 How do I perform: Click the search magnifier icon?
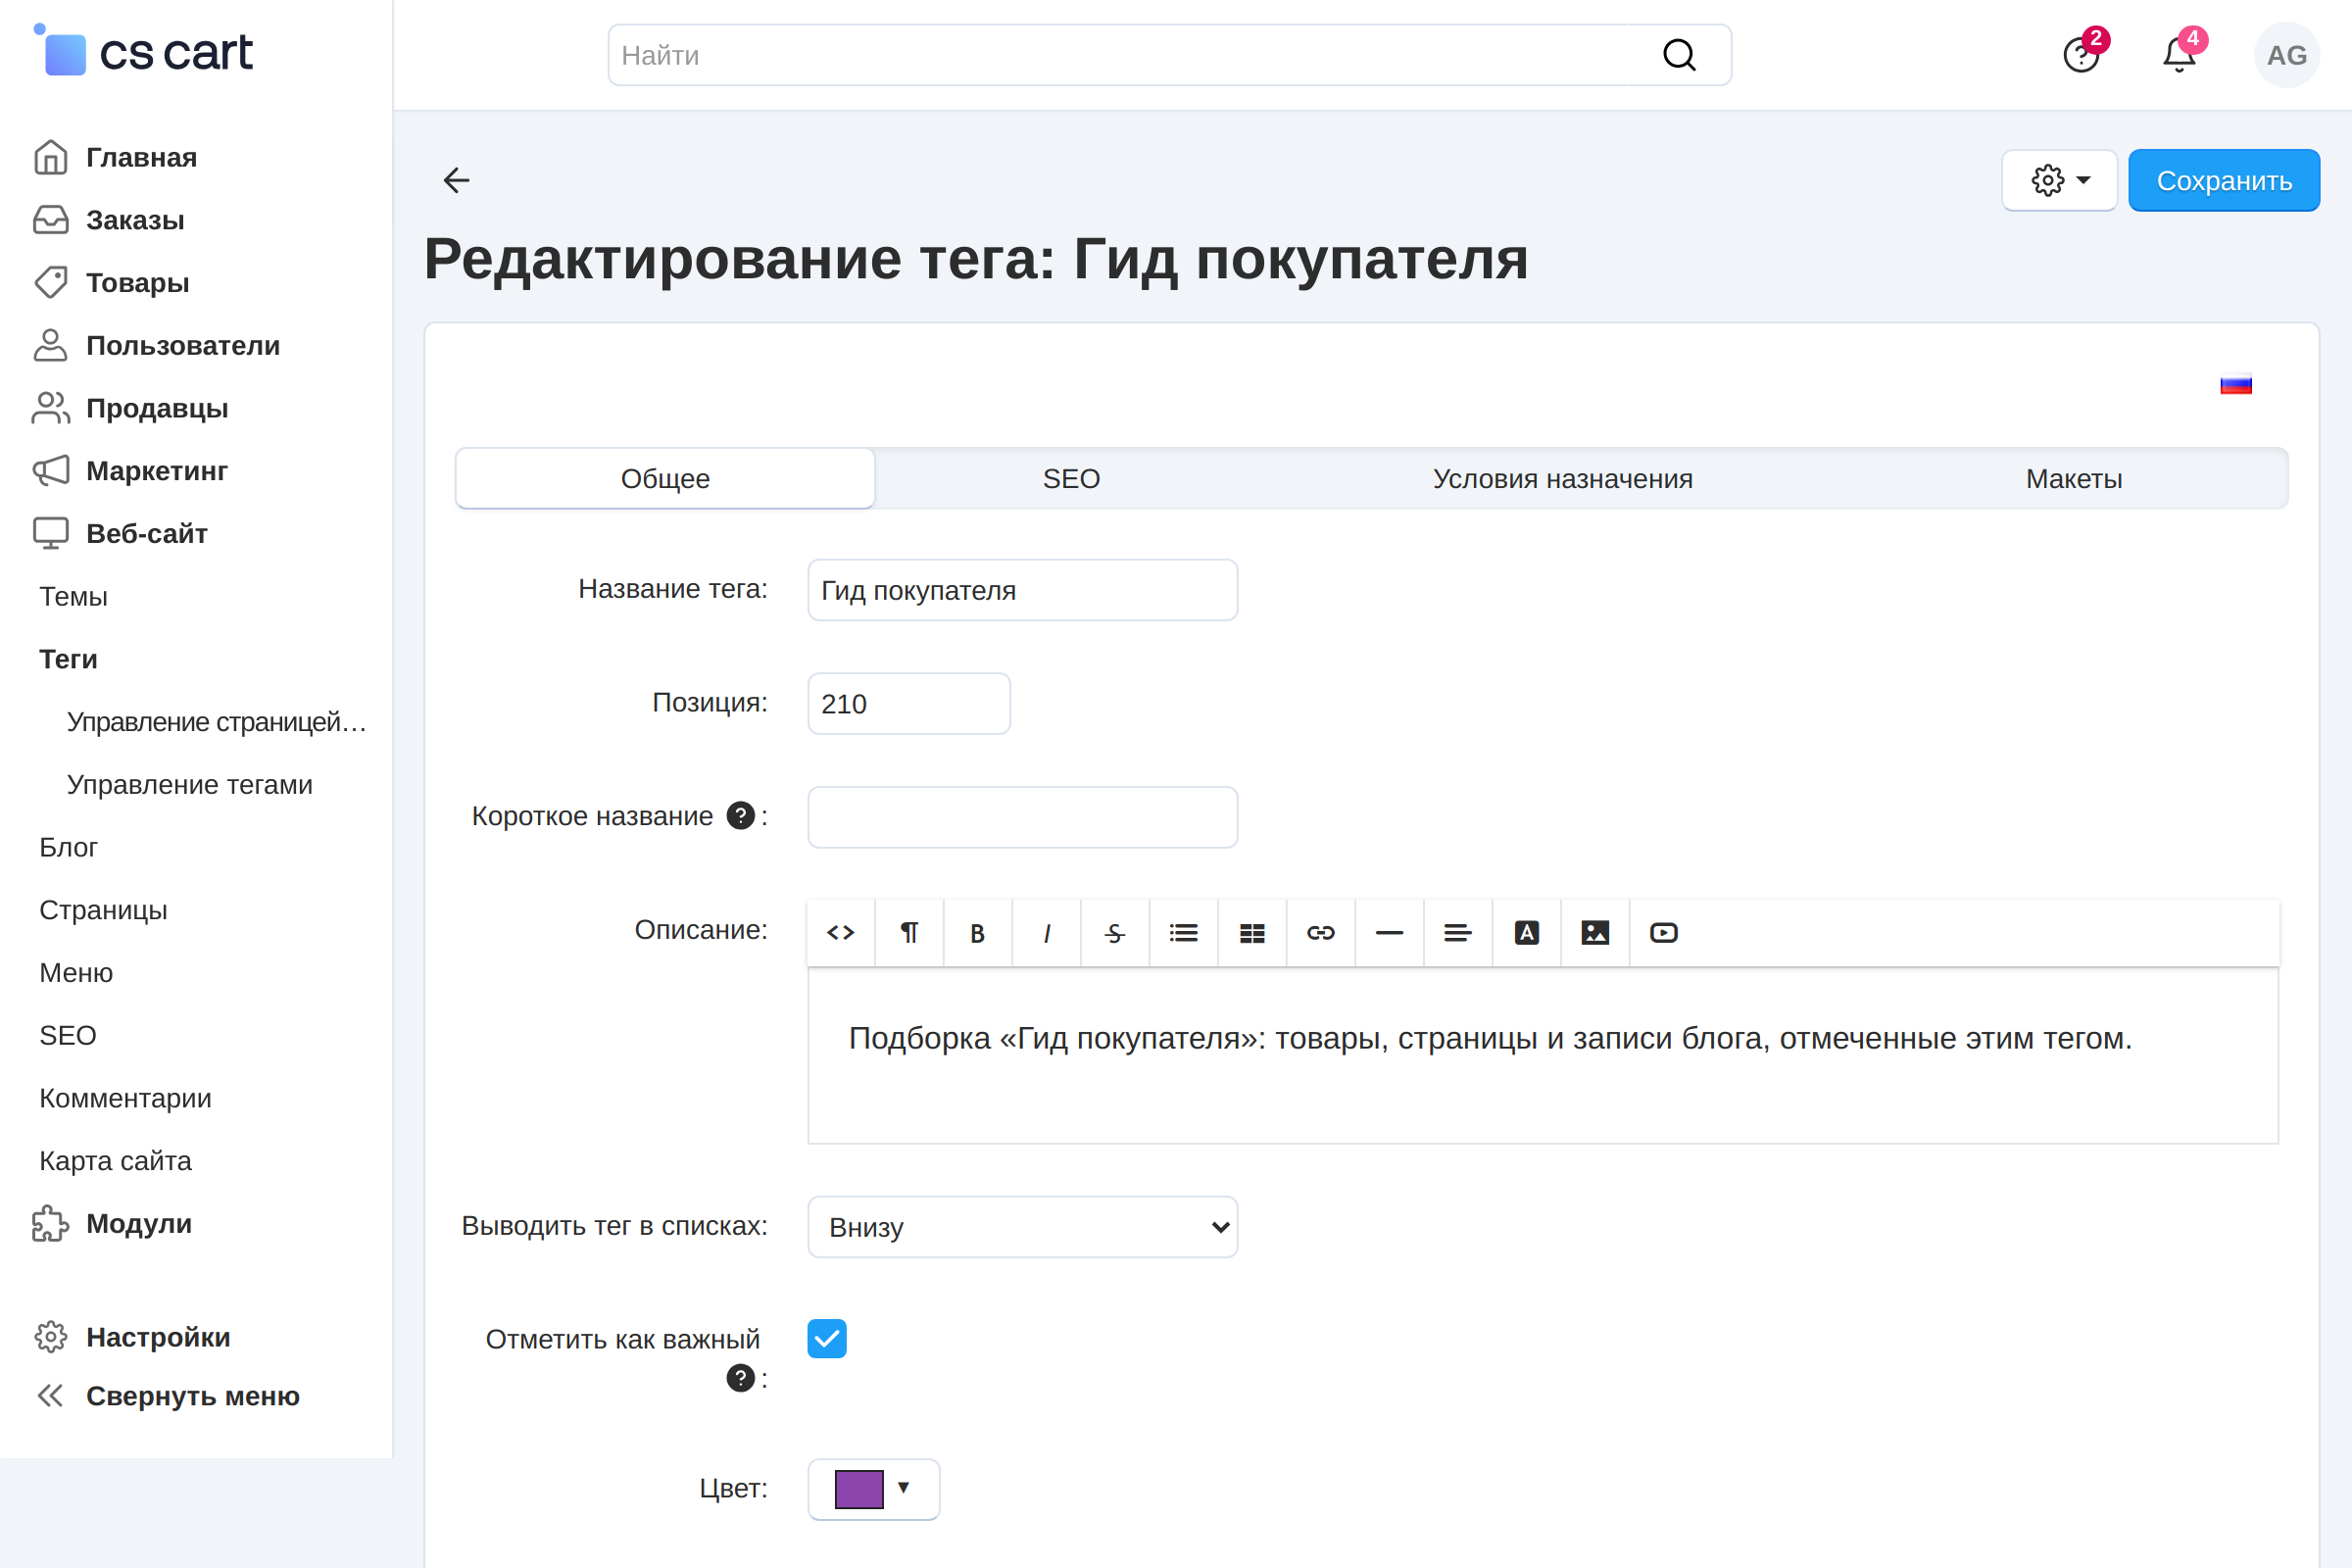pos(1680,55)
